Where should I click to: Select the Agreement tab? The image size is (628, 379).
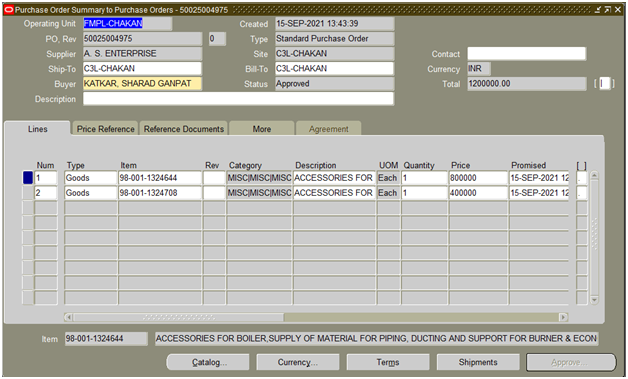click(x=328, y=129)
